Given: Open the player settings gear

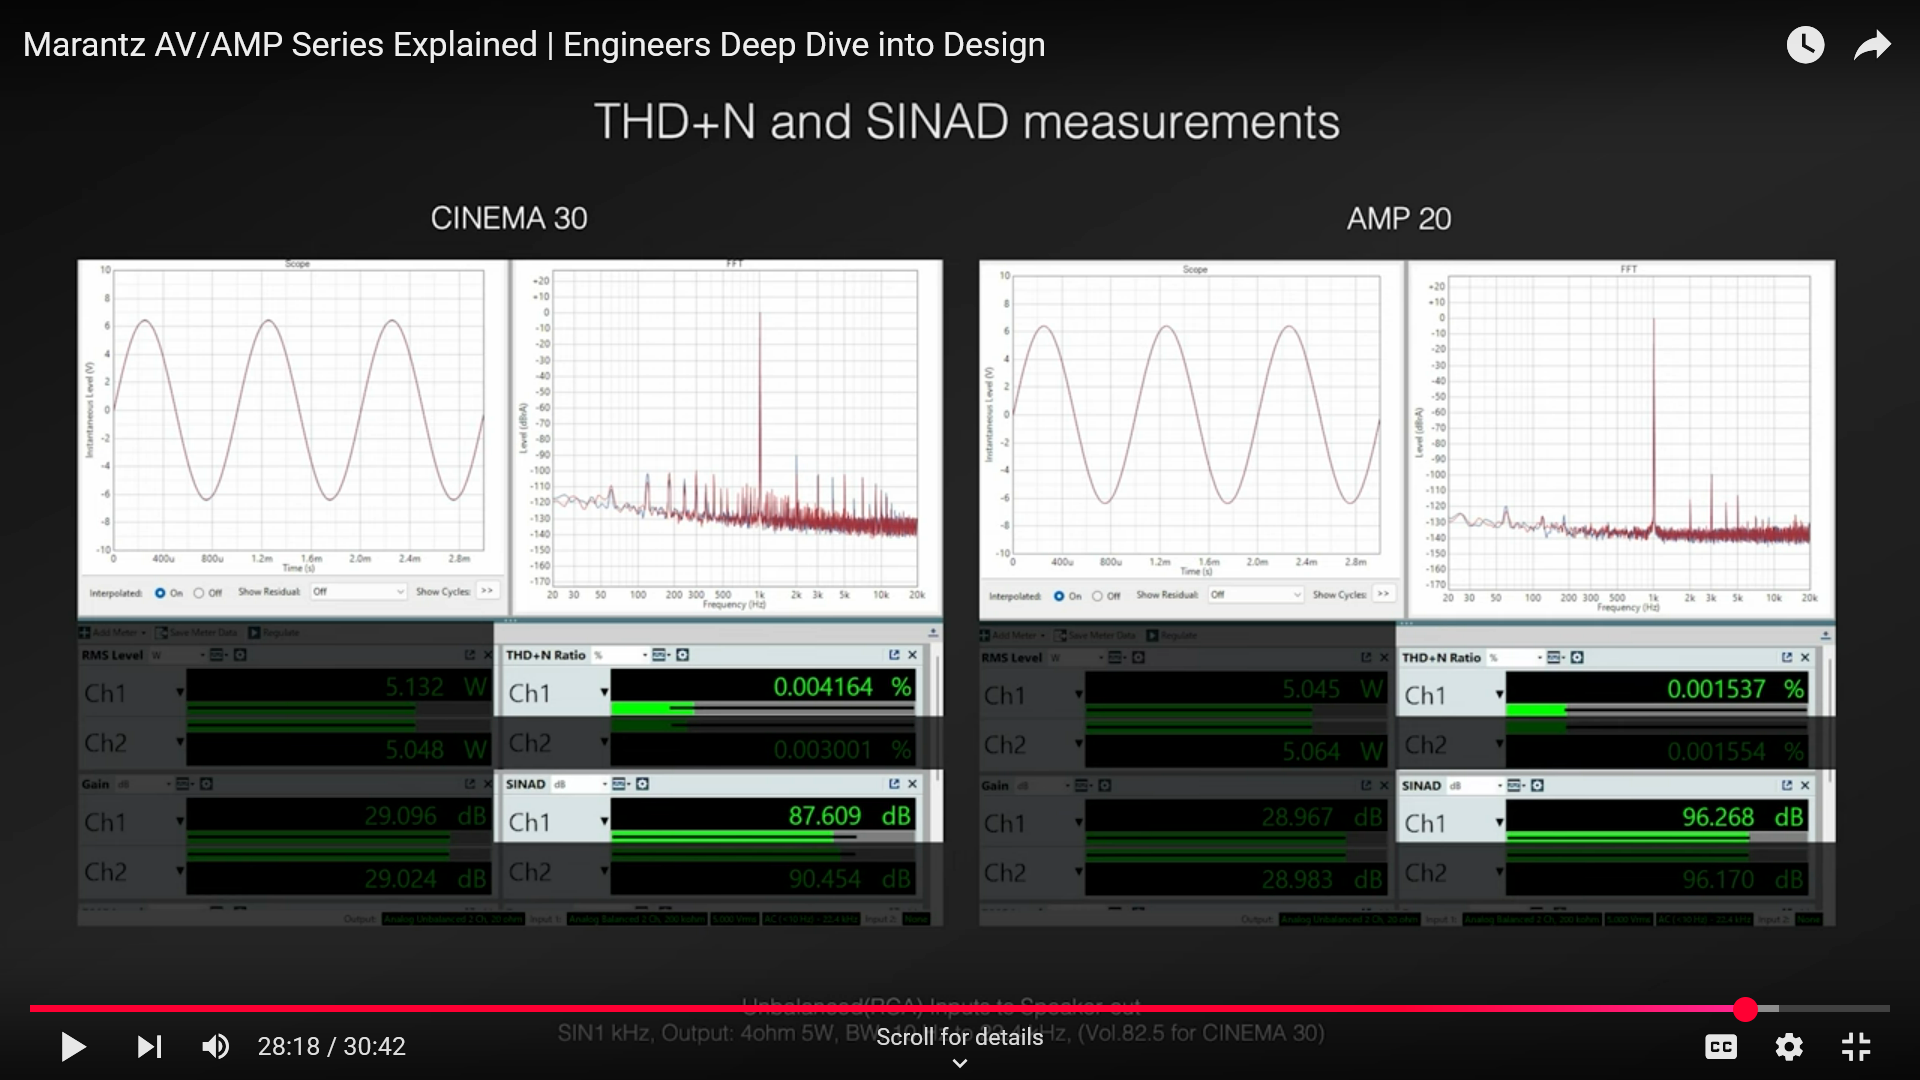Looking at the screenshot, I should pos(1788,1046).
